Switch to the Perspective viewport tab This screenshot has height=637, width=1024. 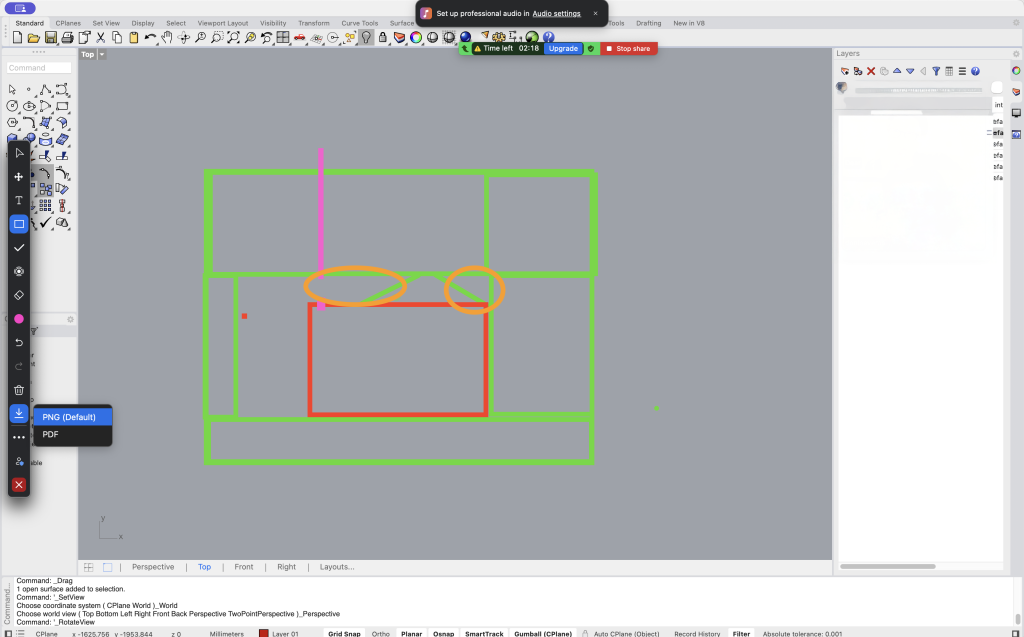153,567
